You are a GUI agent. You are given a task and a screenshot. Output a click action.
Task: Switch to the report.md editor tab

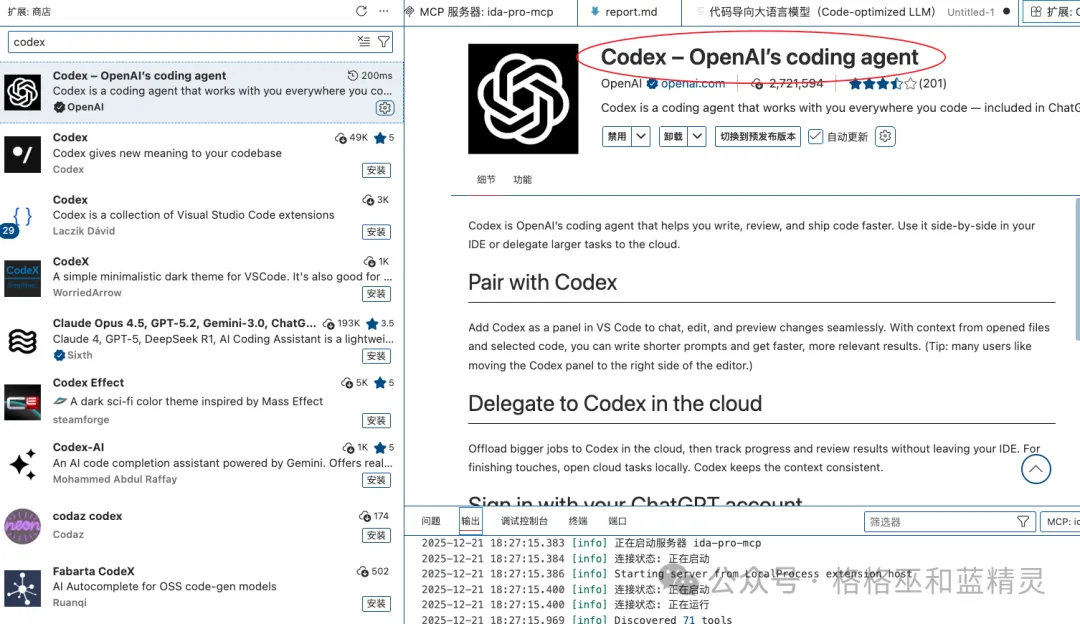[x=629, y=12]
